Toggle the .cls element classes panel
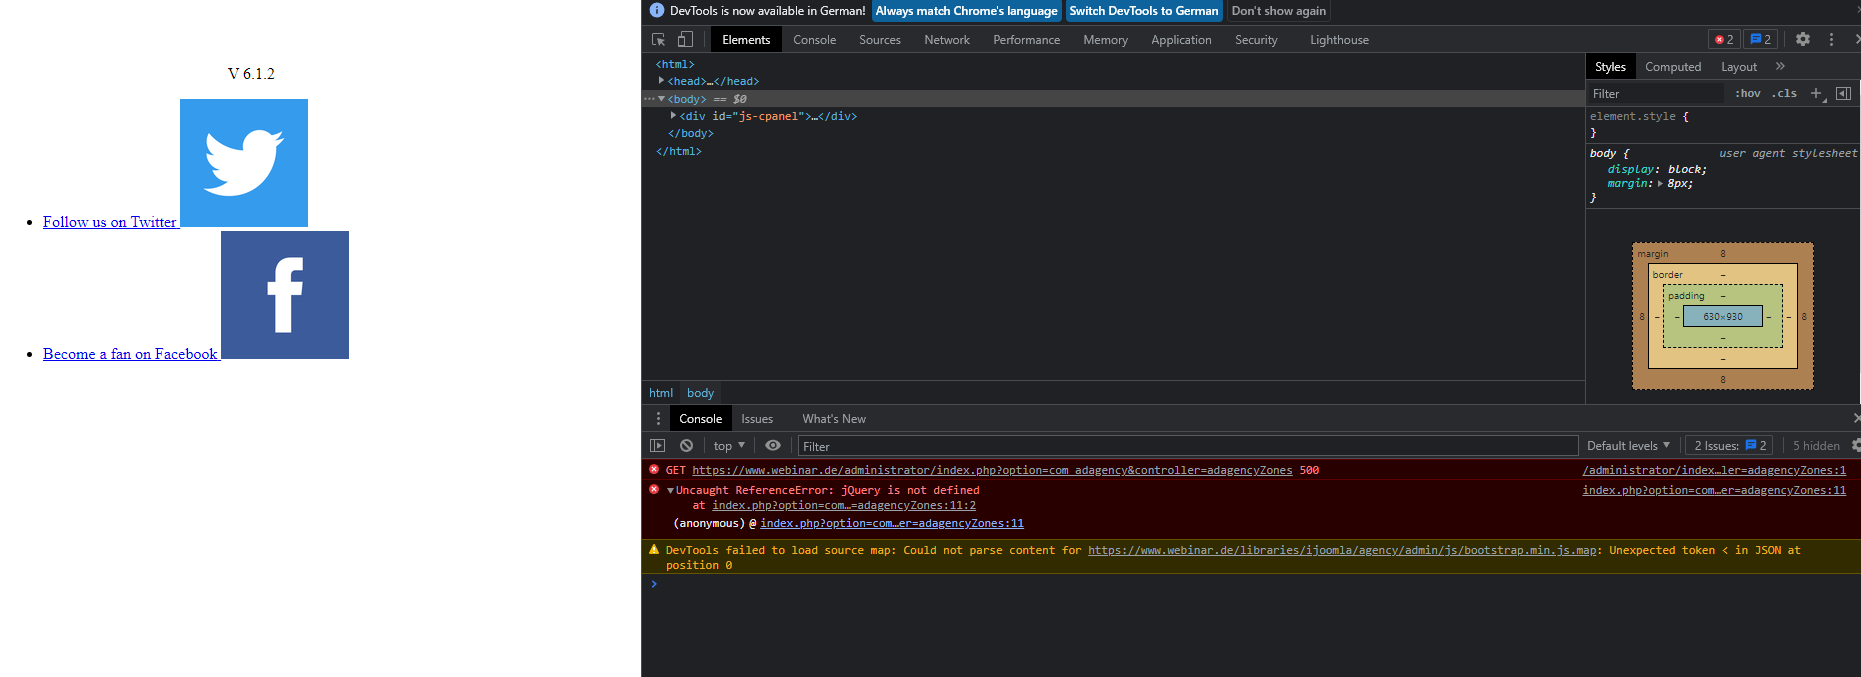 (x=1784, y=93)
